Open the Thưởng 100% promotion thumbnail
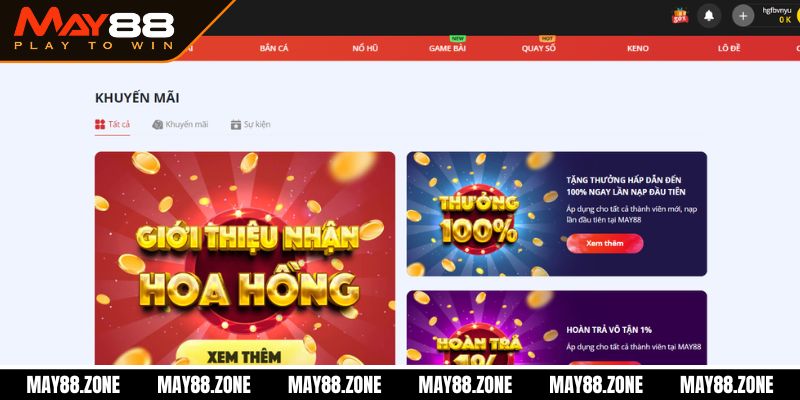The width and height of the screenshot is (800, 400). coord(479,214)
